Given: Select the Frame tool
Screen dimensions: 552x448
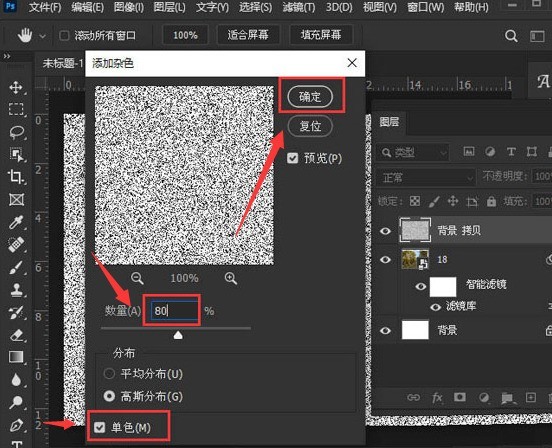Looking at the screenshot, I should pos(16,200).
